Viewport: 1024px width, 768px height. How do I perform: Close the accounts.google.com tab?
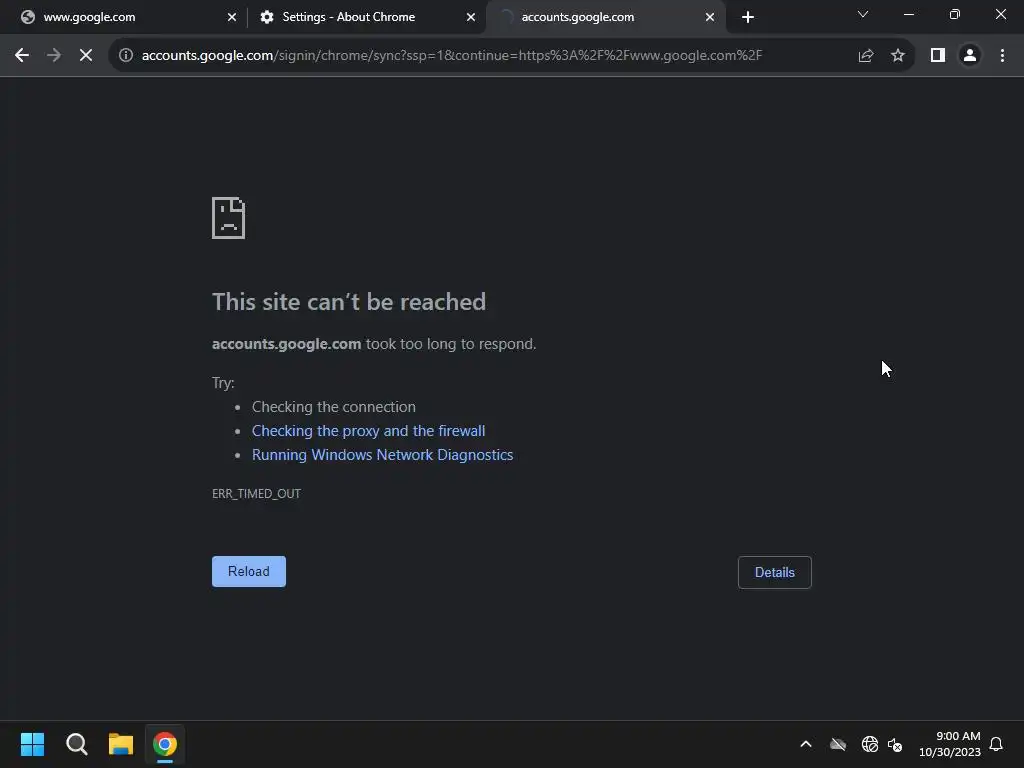pyautogui.click(x=710, y=17)
